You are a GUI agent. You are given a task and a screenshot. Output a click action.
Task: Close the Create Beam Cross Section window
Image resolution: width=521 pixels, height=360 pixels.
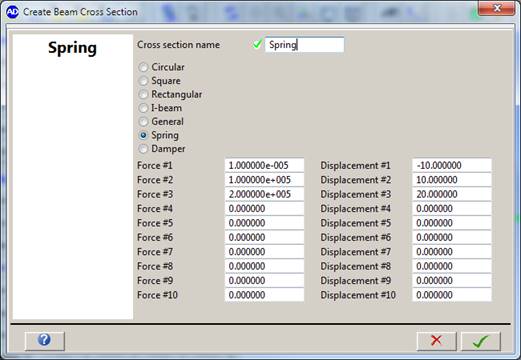coord(497,8)
